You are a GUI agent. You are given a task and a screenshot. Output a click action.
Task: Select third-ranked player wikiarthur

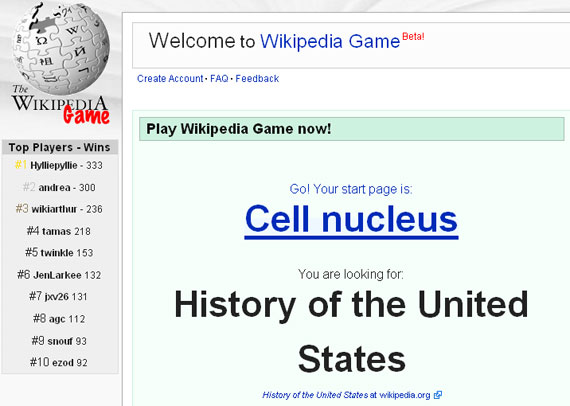point(54,209)
